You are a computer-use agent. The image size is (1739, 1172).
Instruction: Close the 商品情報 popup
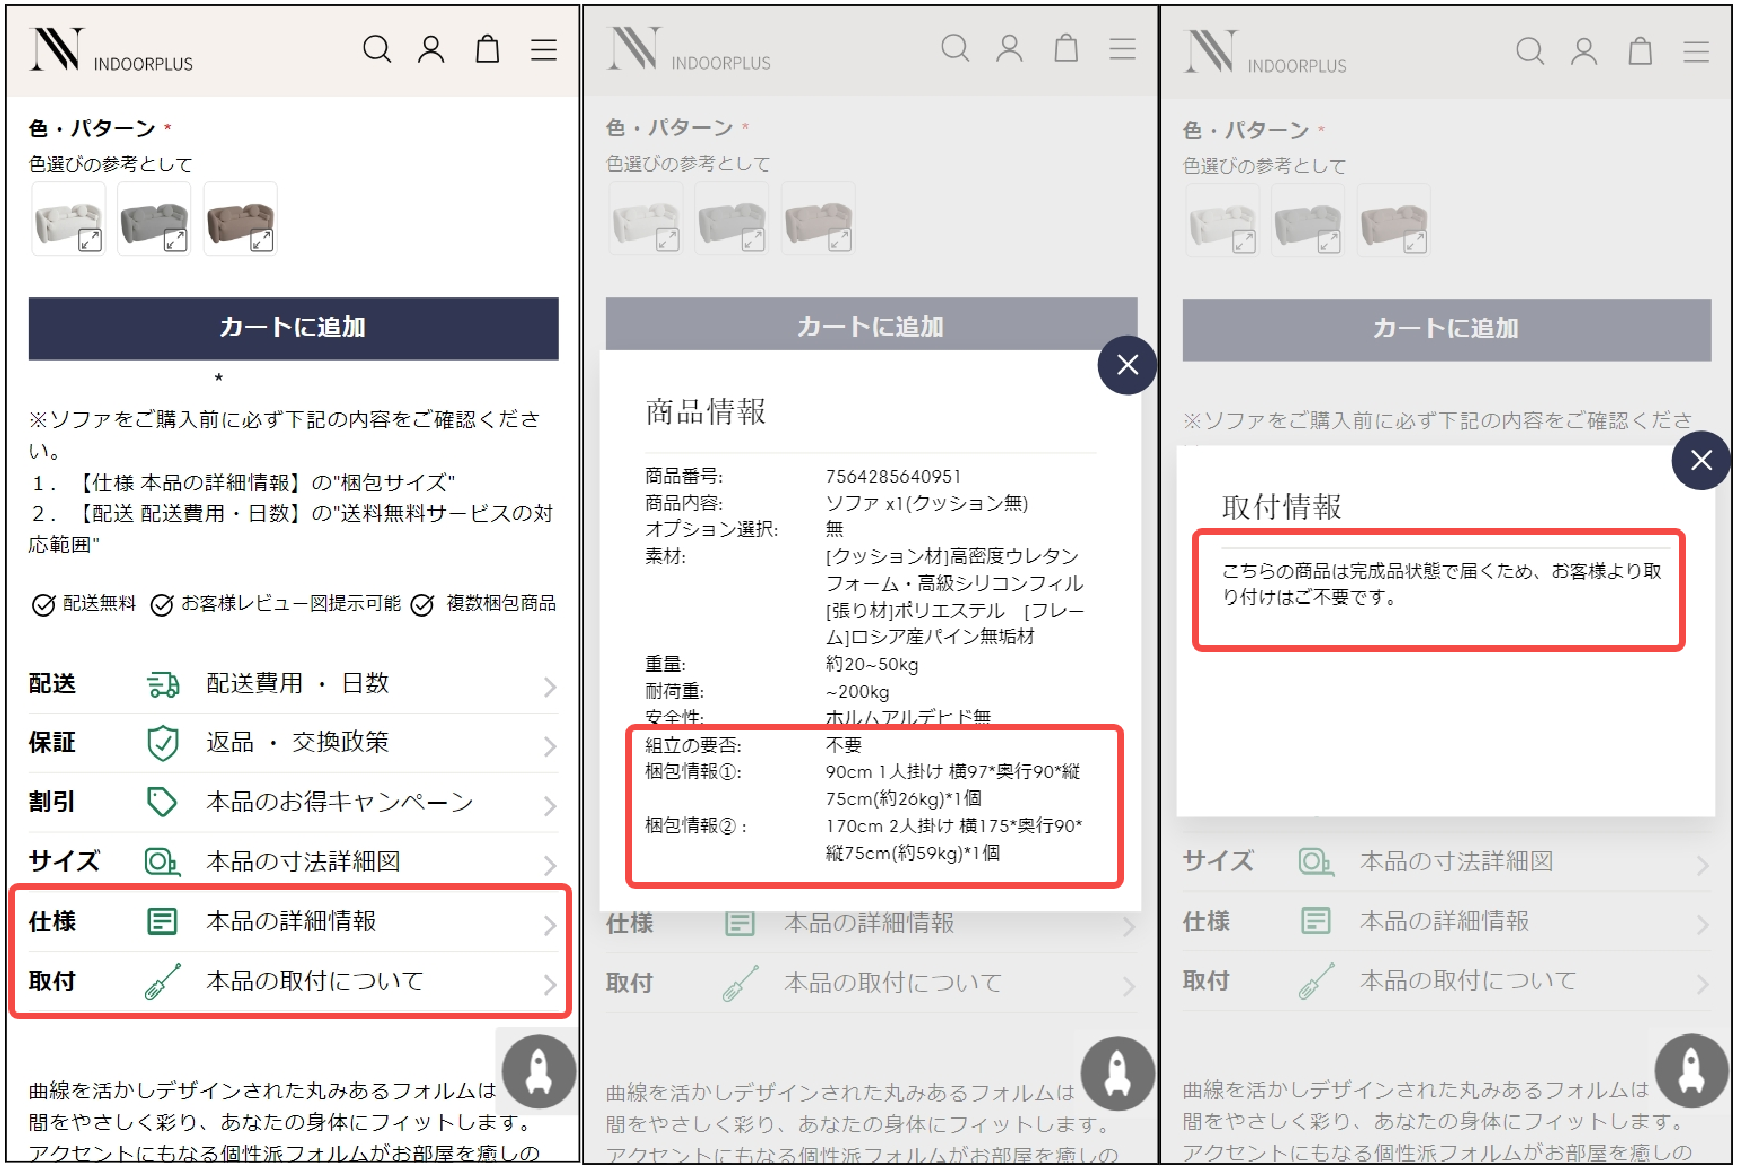(x=1127, y=366)
